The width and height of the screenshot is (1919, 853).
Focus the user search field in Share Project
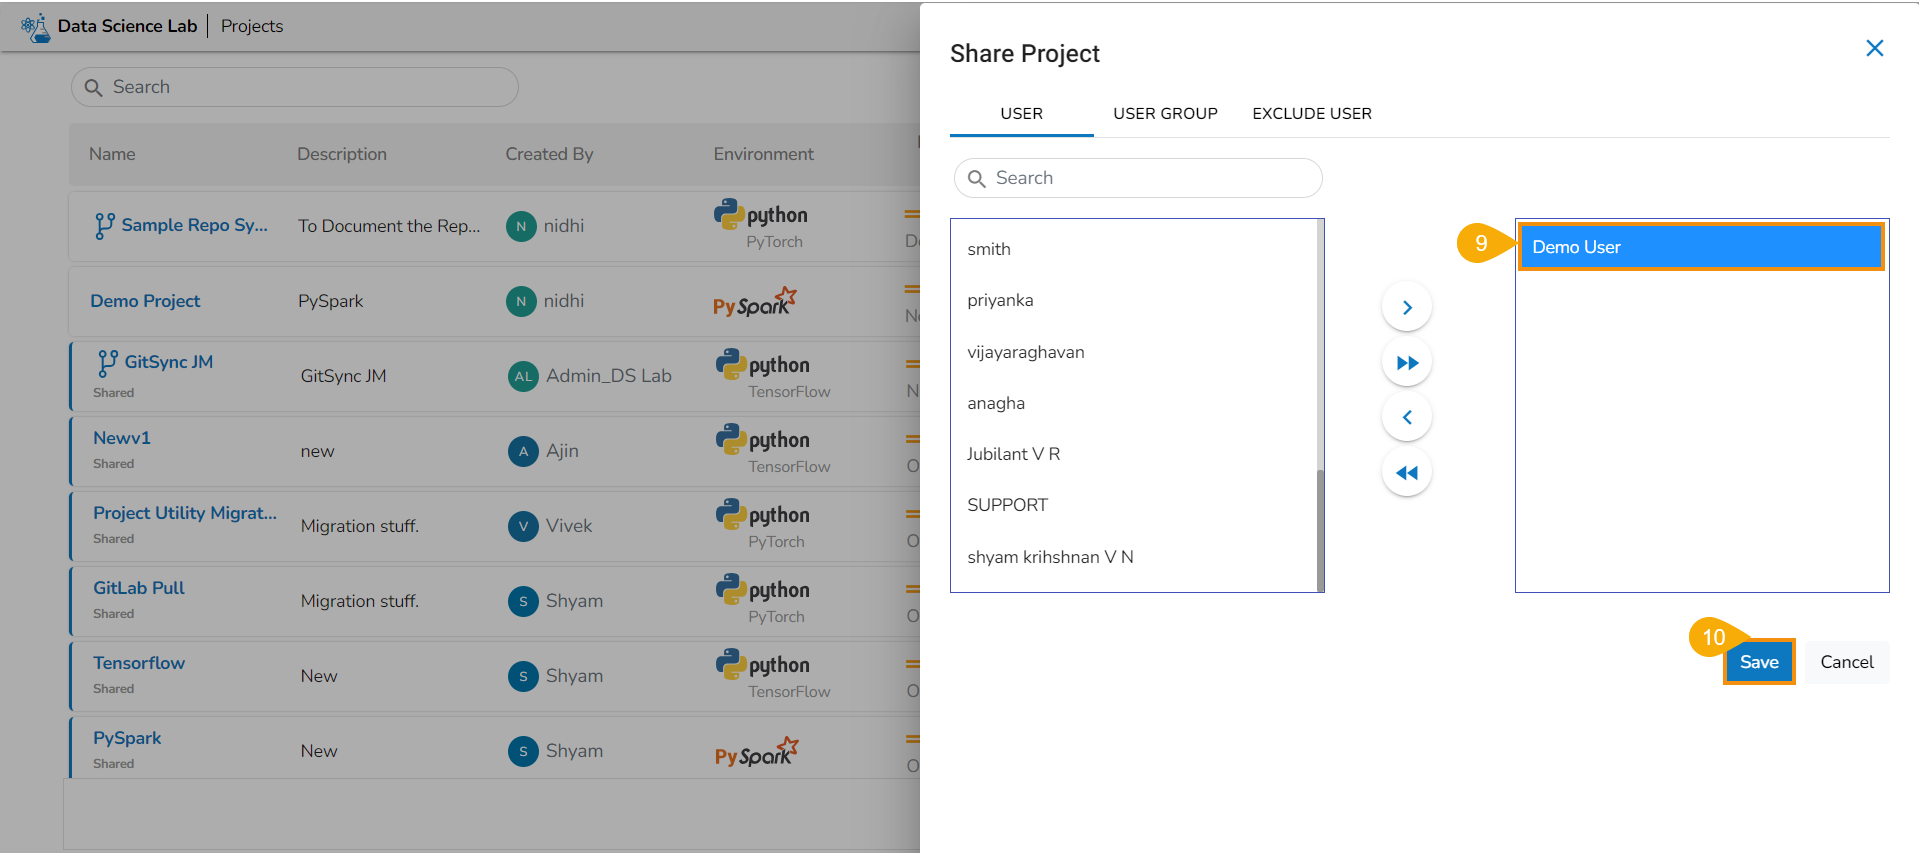[x=1138, y=178]
